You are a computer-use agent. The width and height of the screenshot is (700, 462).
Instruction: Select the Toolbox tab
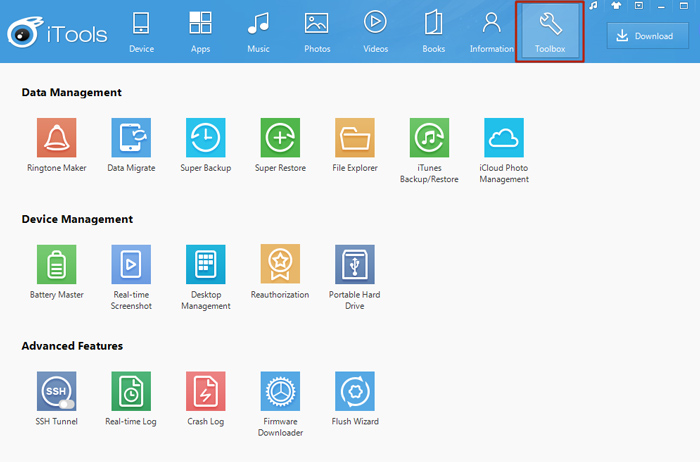pos(550,32)
